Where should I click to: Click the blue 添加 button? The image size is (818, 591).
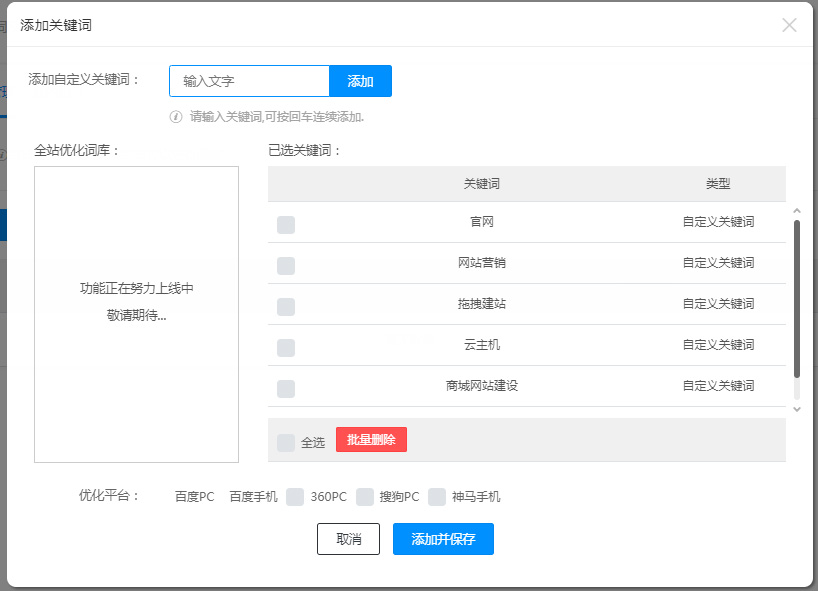(360, 81)
